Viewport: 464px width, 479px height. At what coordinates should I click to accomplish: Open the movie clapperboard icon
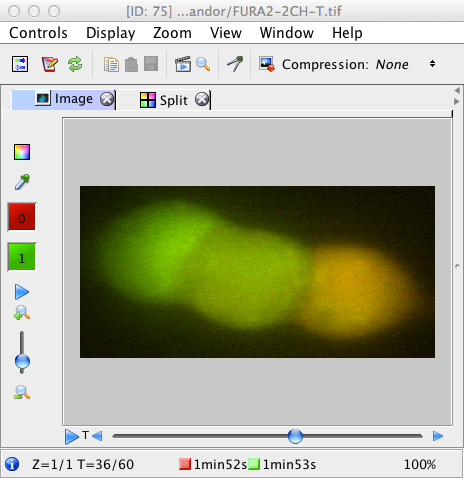coord(183,64)
